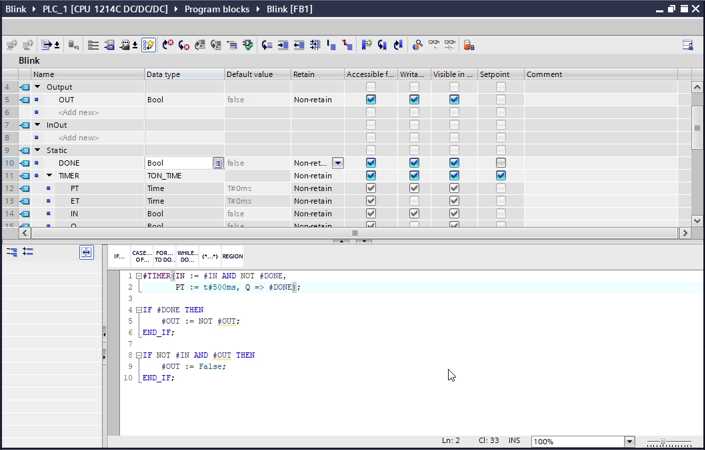Collapse the Static section

pos(38,150)
